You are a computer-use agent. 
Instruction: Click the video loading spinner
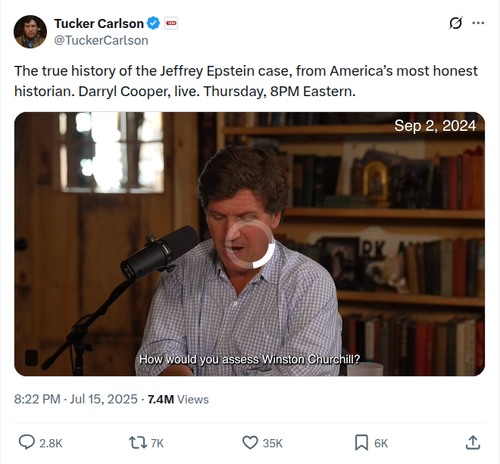click(250, 243)
